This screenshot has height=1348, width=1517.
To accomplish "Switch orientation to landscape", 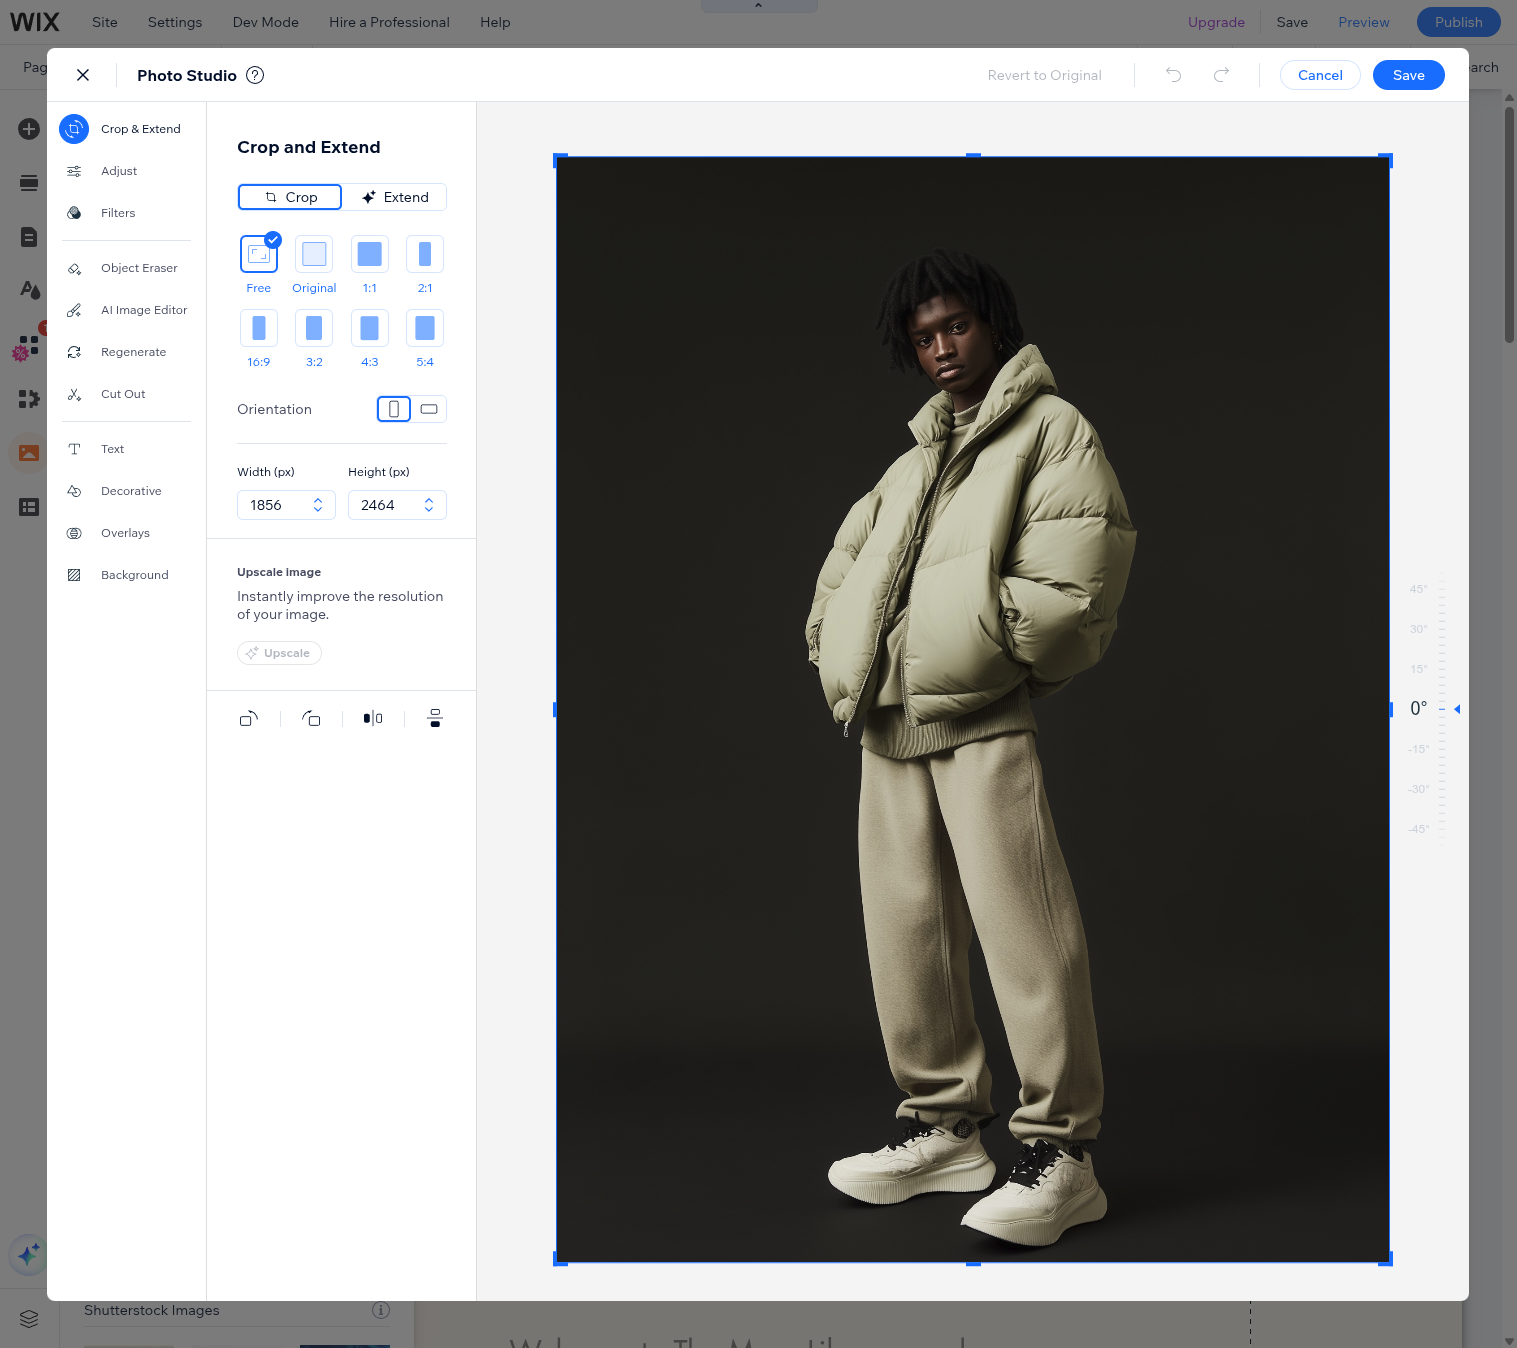I will tap(428, 409).
